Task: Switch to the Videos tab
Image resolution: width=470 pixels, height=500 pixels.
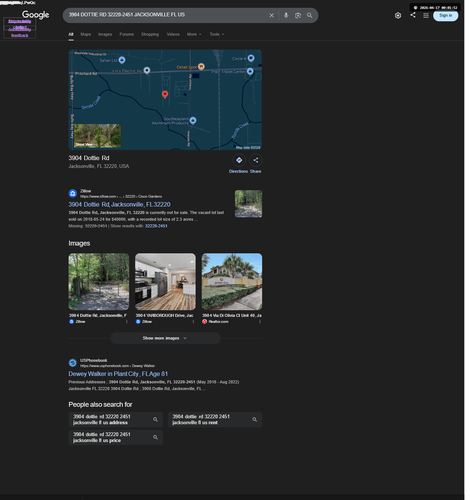Action: [x=173, y=34]
